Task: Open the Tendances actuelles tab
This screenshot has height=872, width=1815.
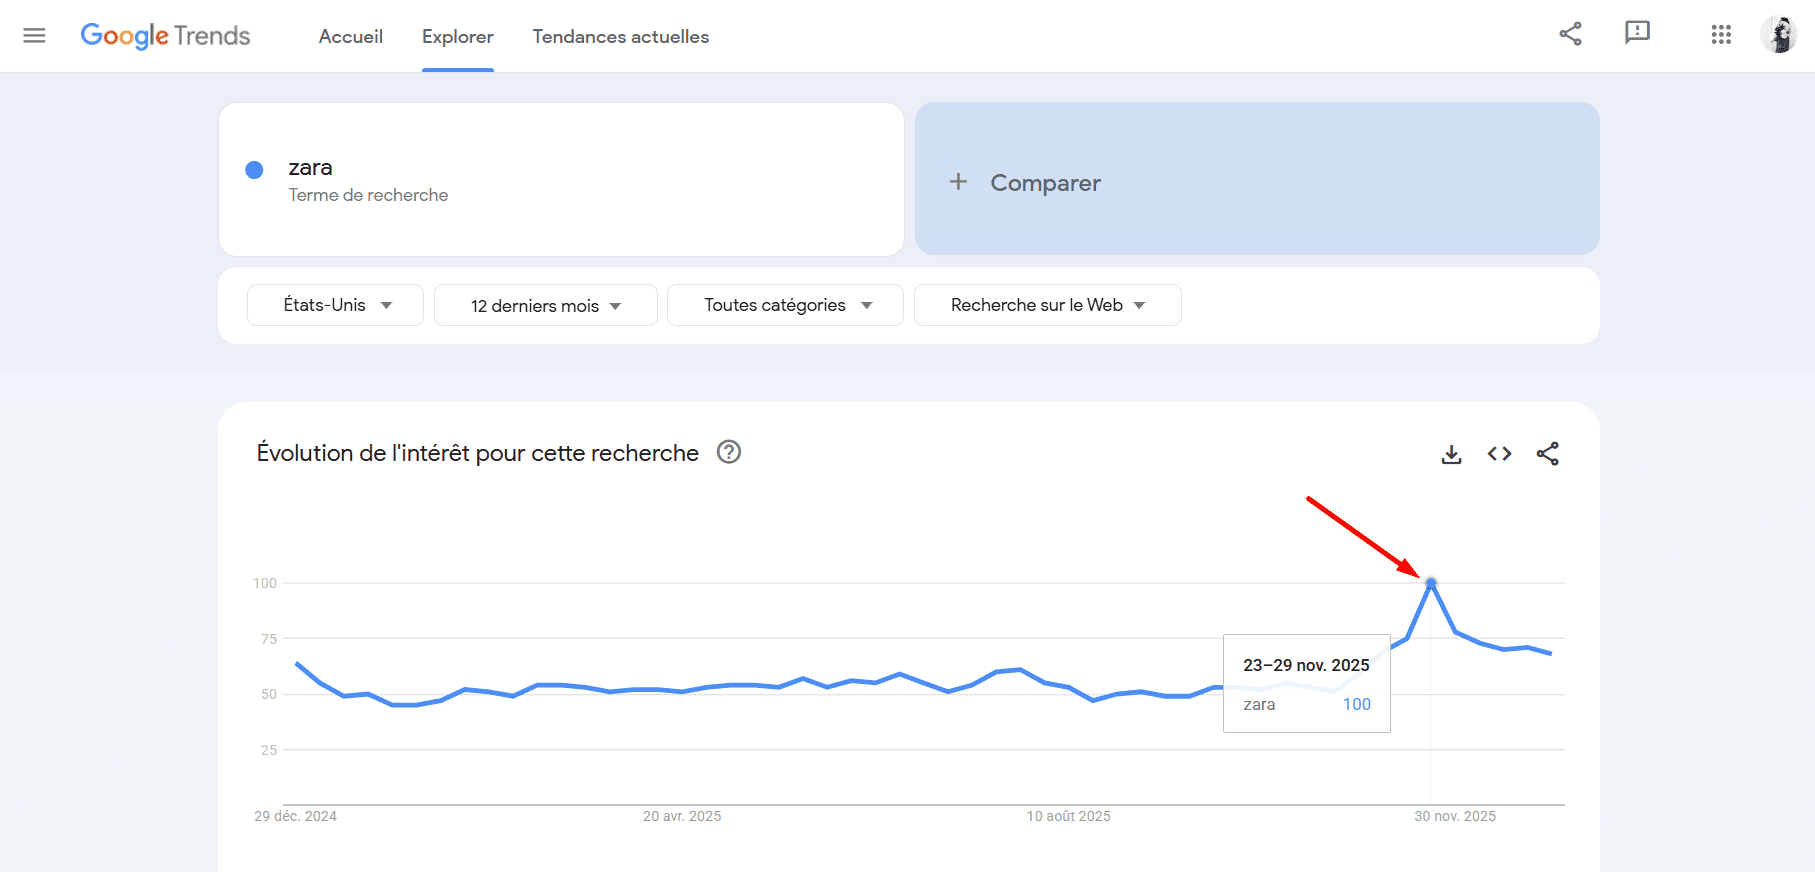Action: pos(621,36)
